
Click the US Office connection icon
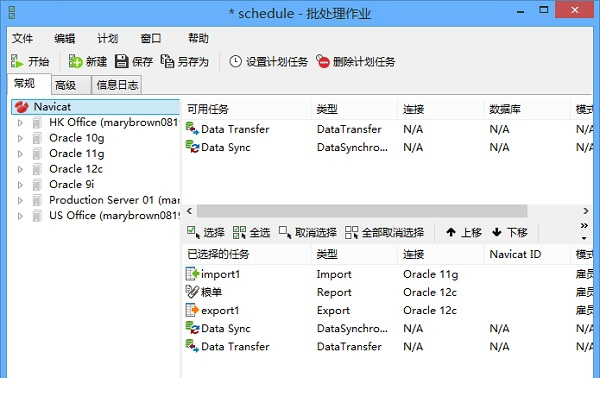click(37, 216)
